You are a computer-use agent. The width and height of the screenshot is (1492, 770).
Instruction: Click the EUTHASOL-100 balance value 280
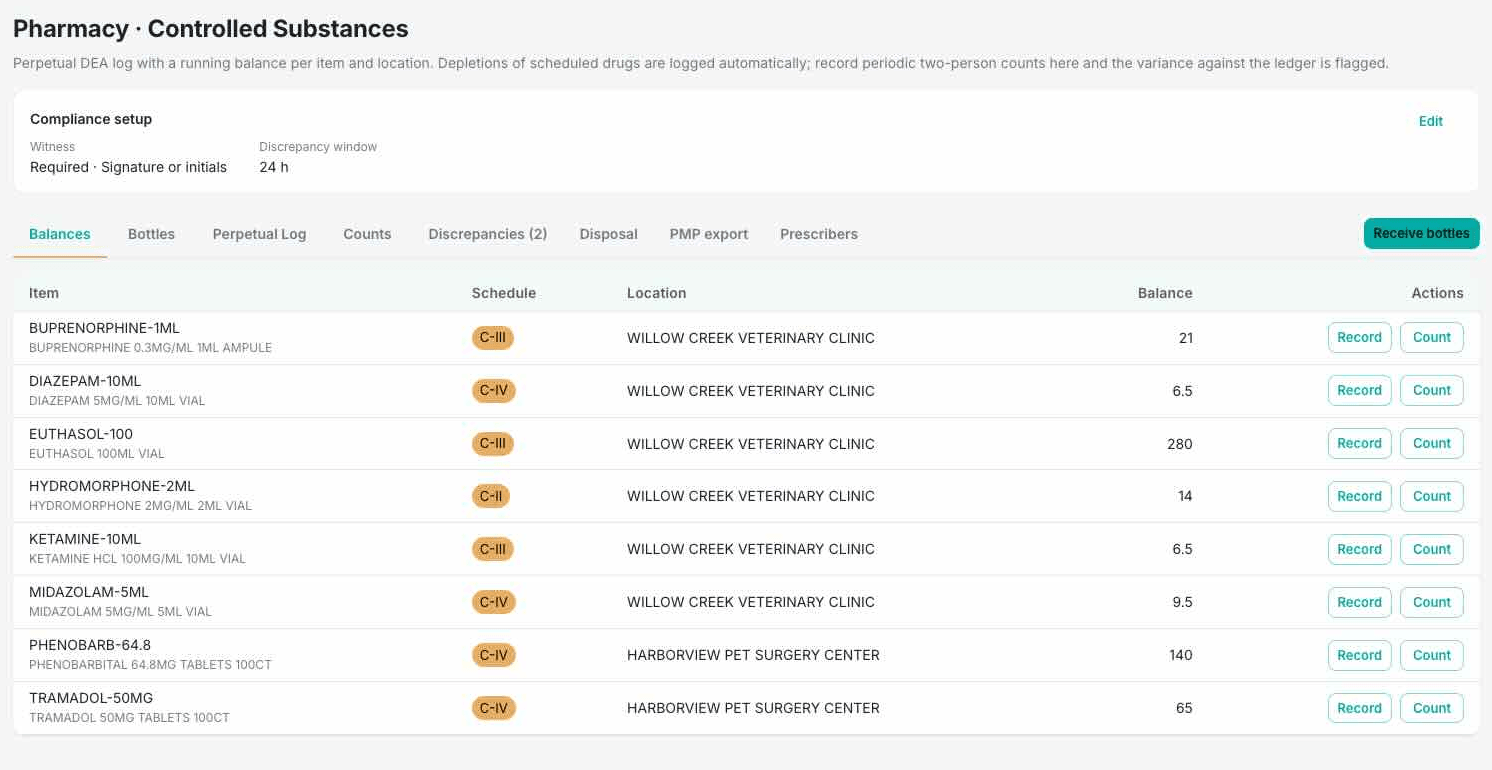pyautogui.click(x=1180, y=443)
